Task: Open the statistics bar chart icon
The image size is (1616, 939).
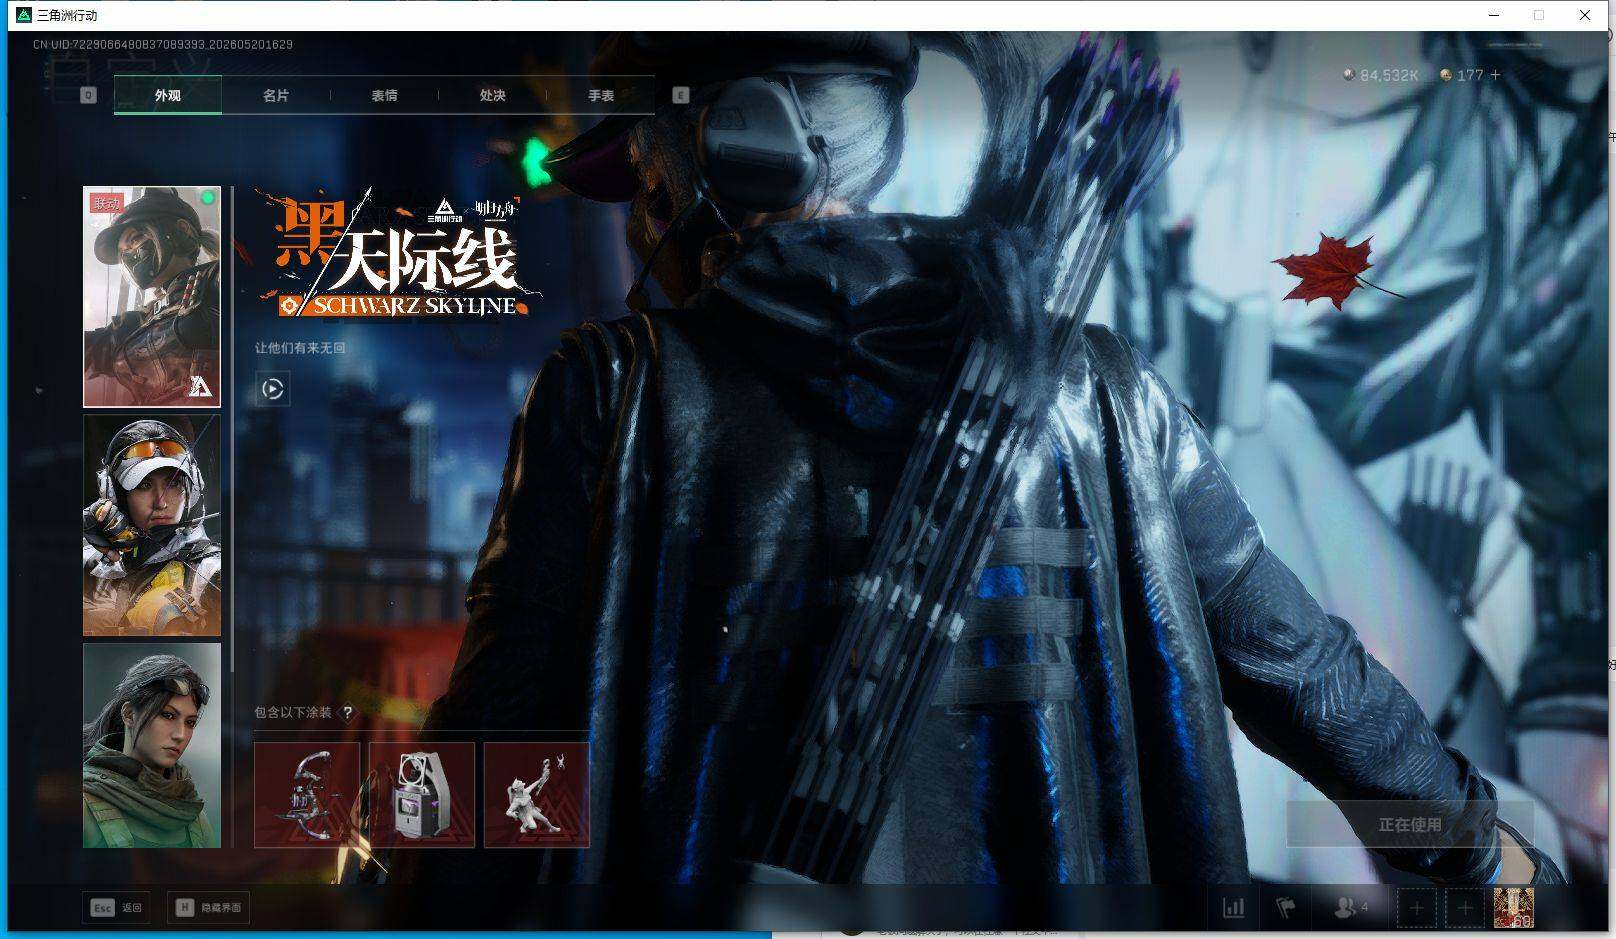Action: pyautogui.click(x=1234, y=908)
